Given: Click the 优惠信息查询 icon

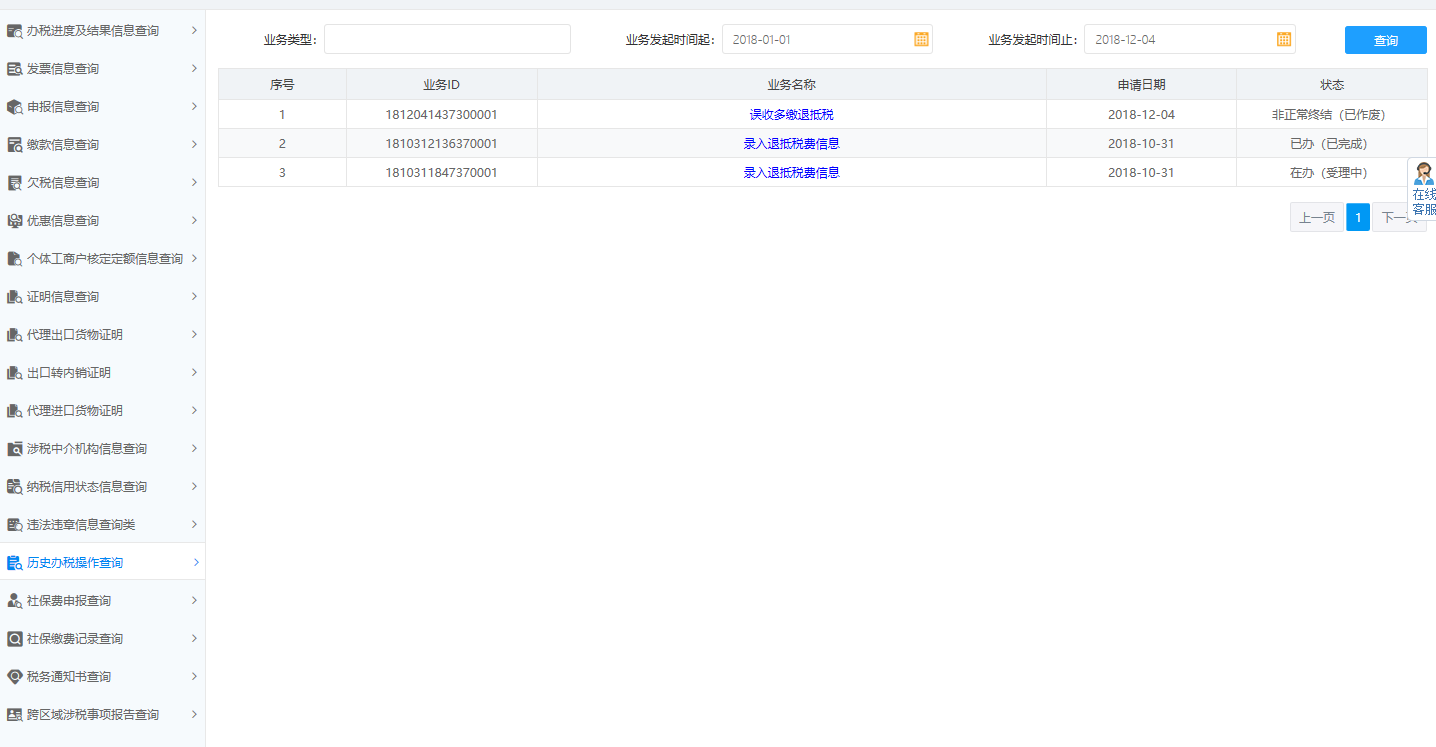Looking at the screenshot, I should pyautogui.click(x=14, y=220).
